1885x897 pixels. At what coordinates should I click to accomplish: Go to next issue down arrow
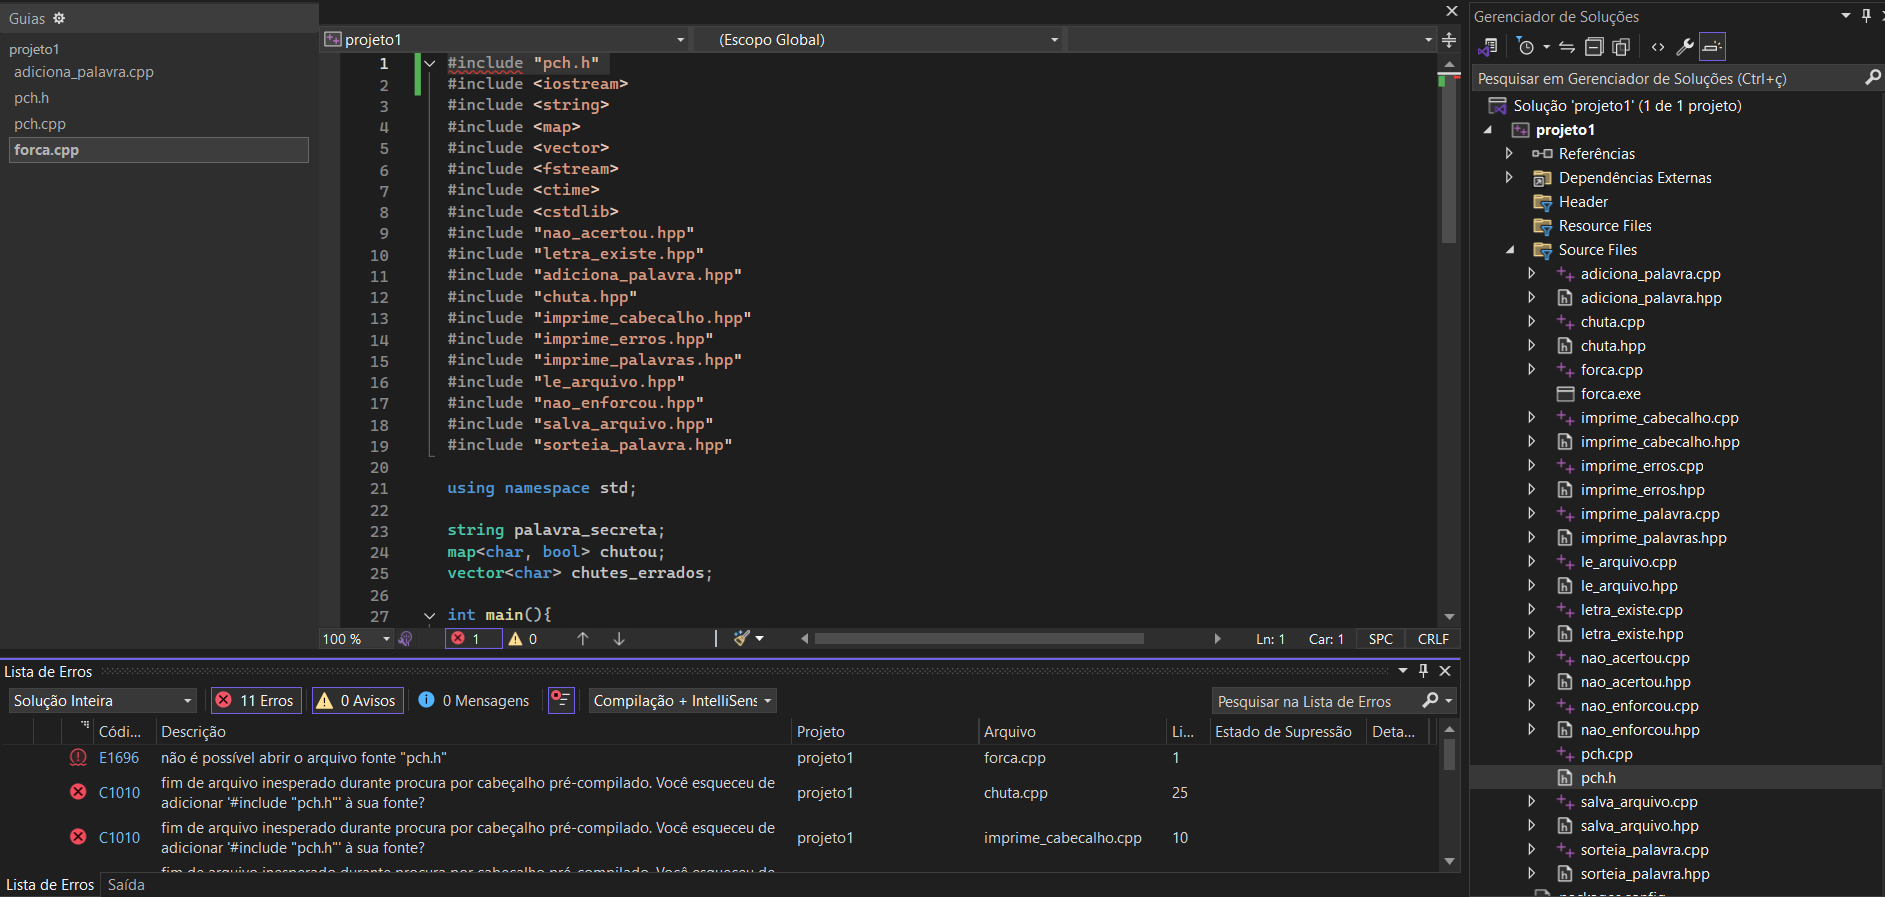619,639
